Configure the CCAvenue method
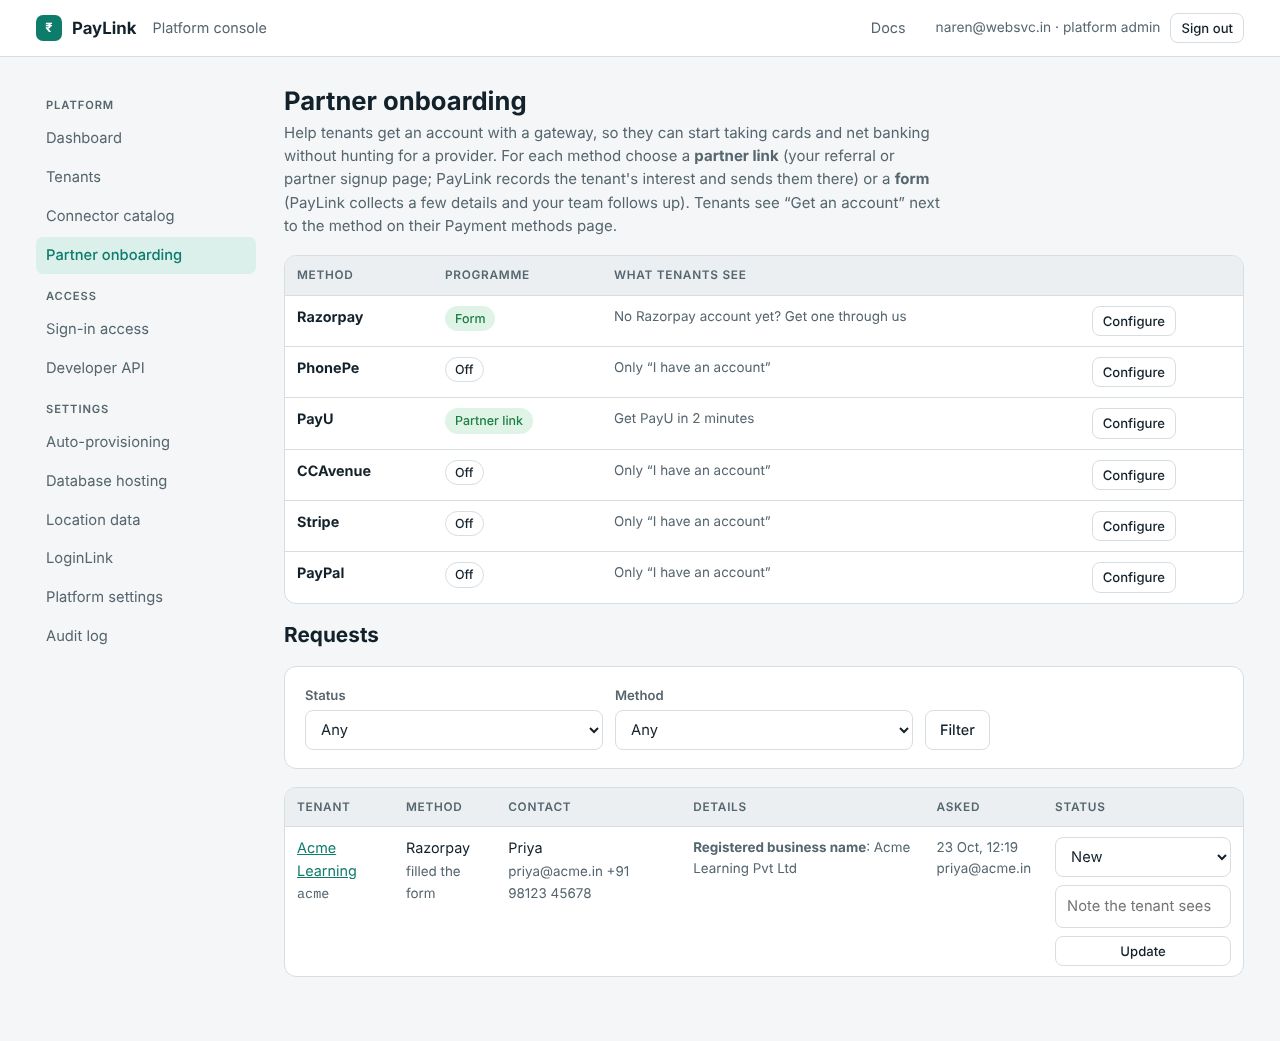1280x1041 pixels. click(1133, 475)
